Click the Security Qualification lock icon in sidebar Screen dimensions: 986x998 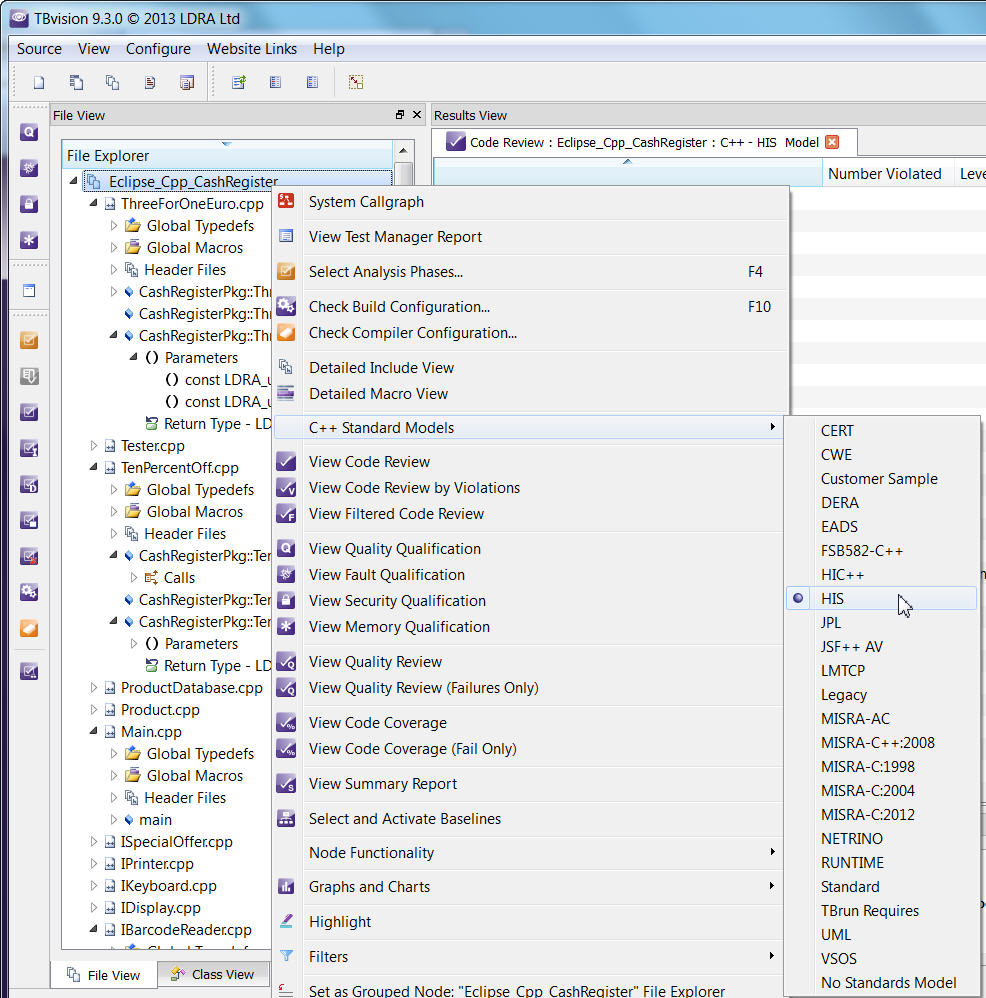tap(29, 204)
